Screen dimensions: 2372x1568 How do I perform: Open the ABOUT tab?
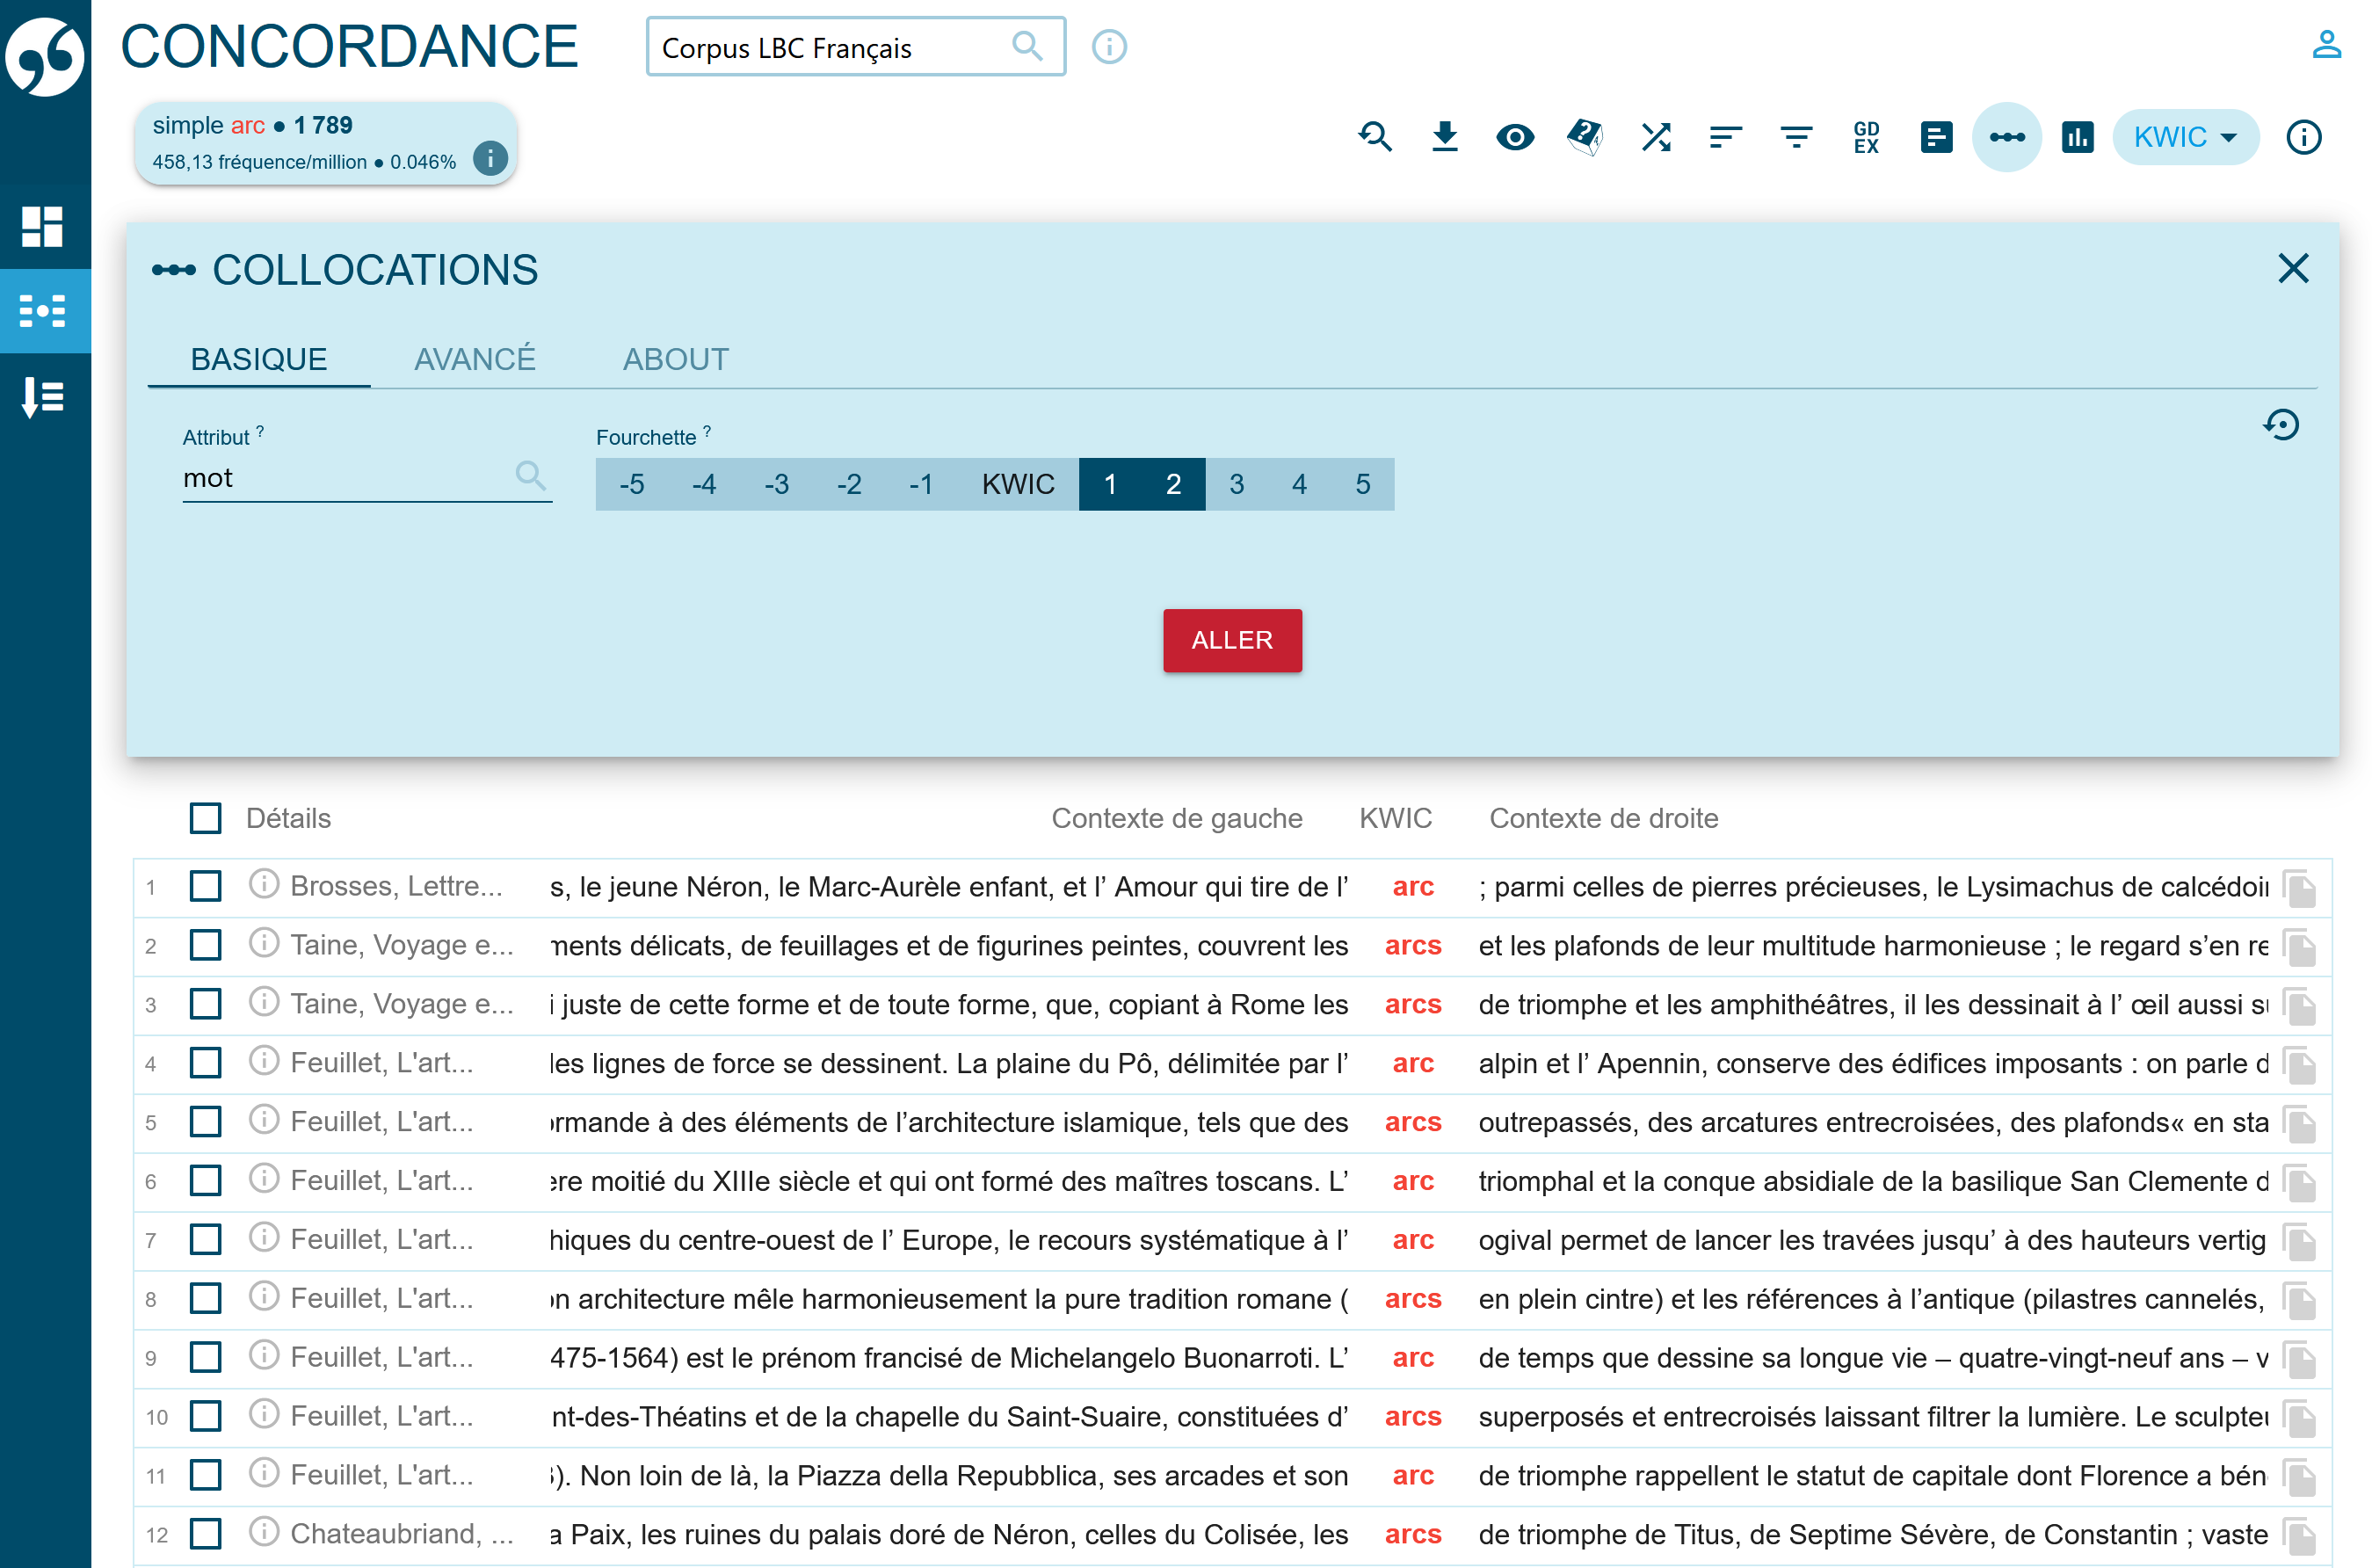[676, 360]
